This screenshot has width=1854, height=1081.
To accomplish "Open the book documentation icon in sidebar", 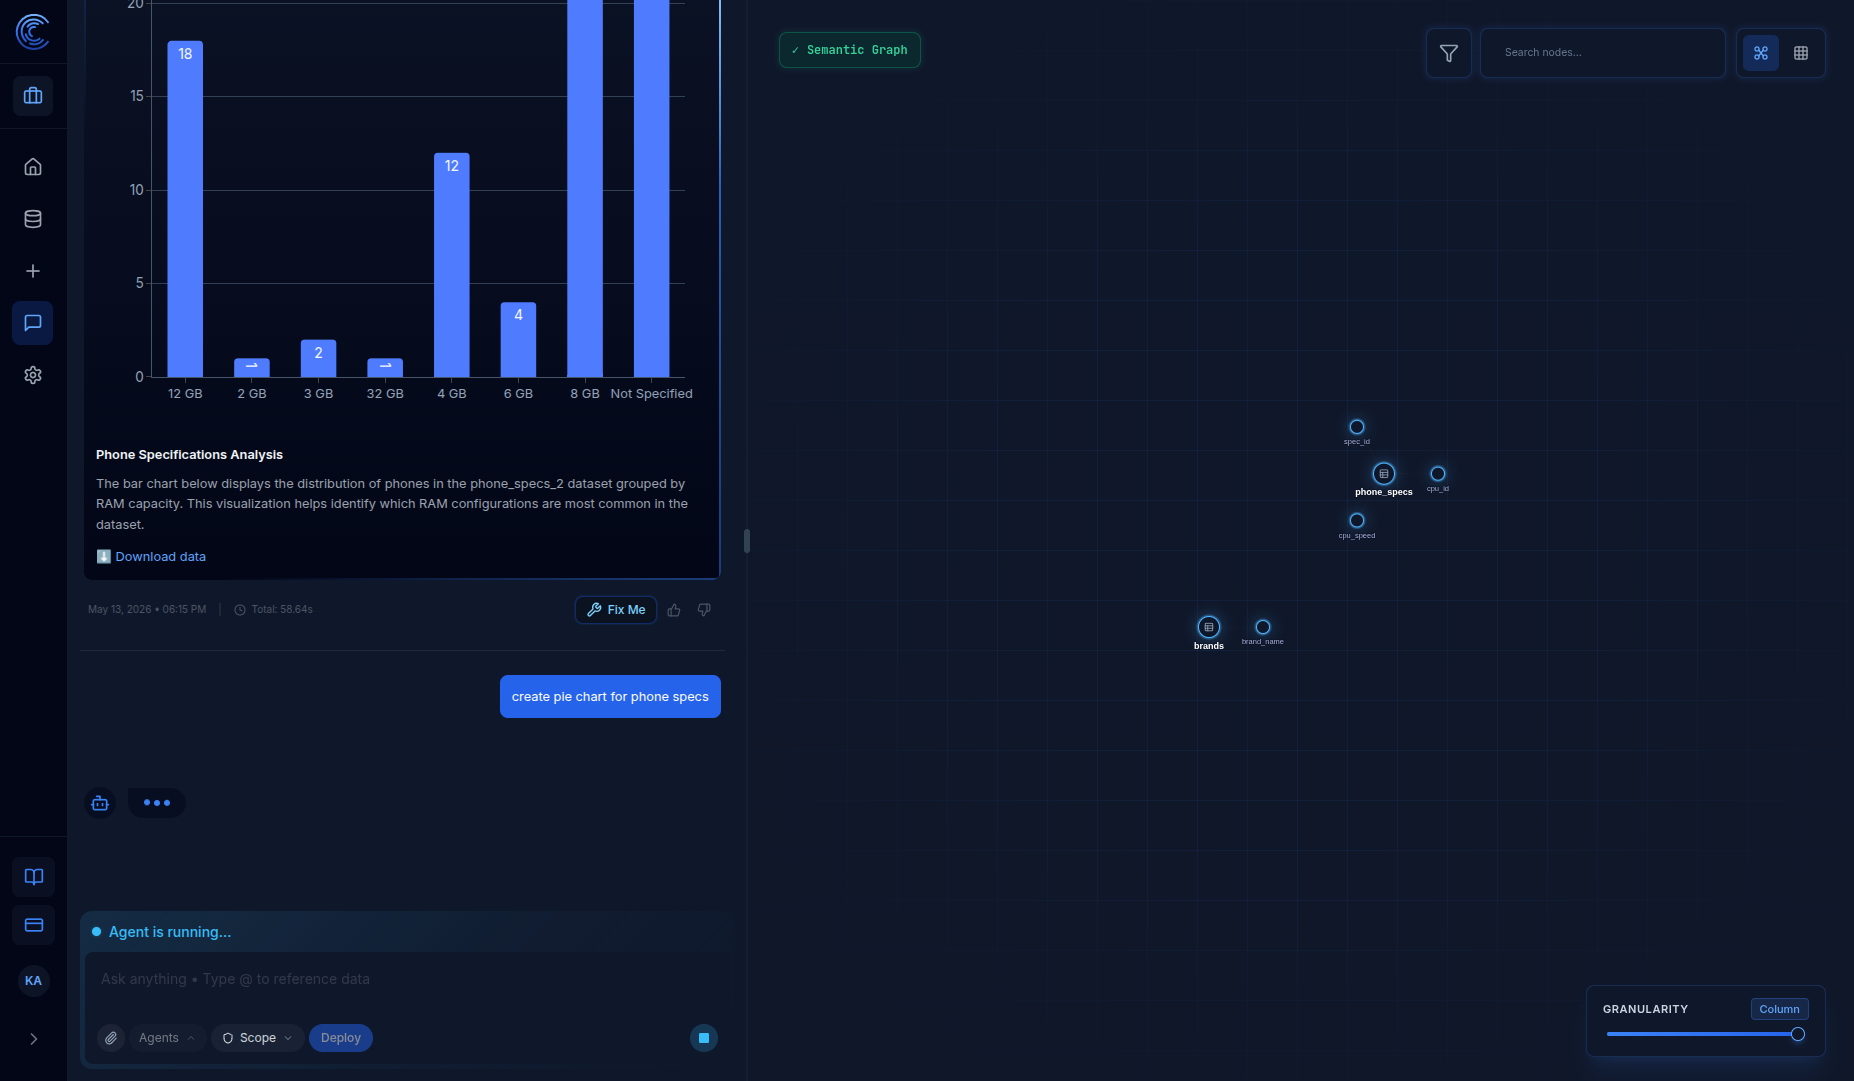I will point(33,877).
